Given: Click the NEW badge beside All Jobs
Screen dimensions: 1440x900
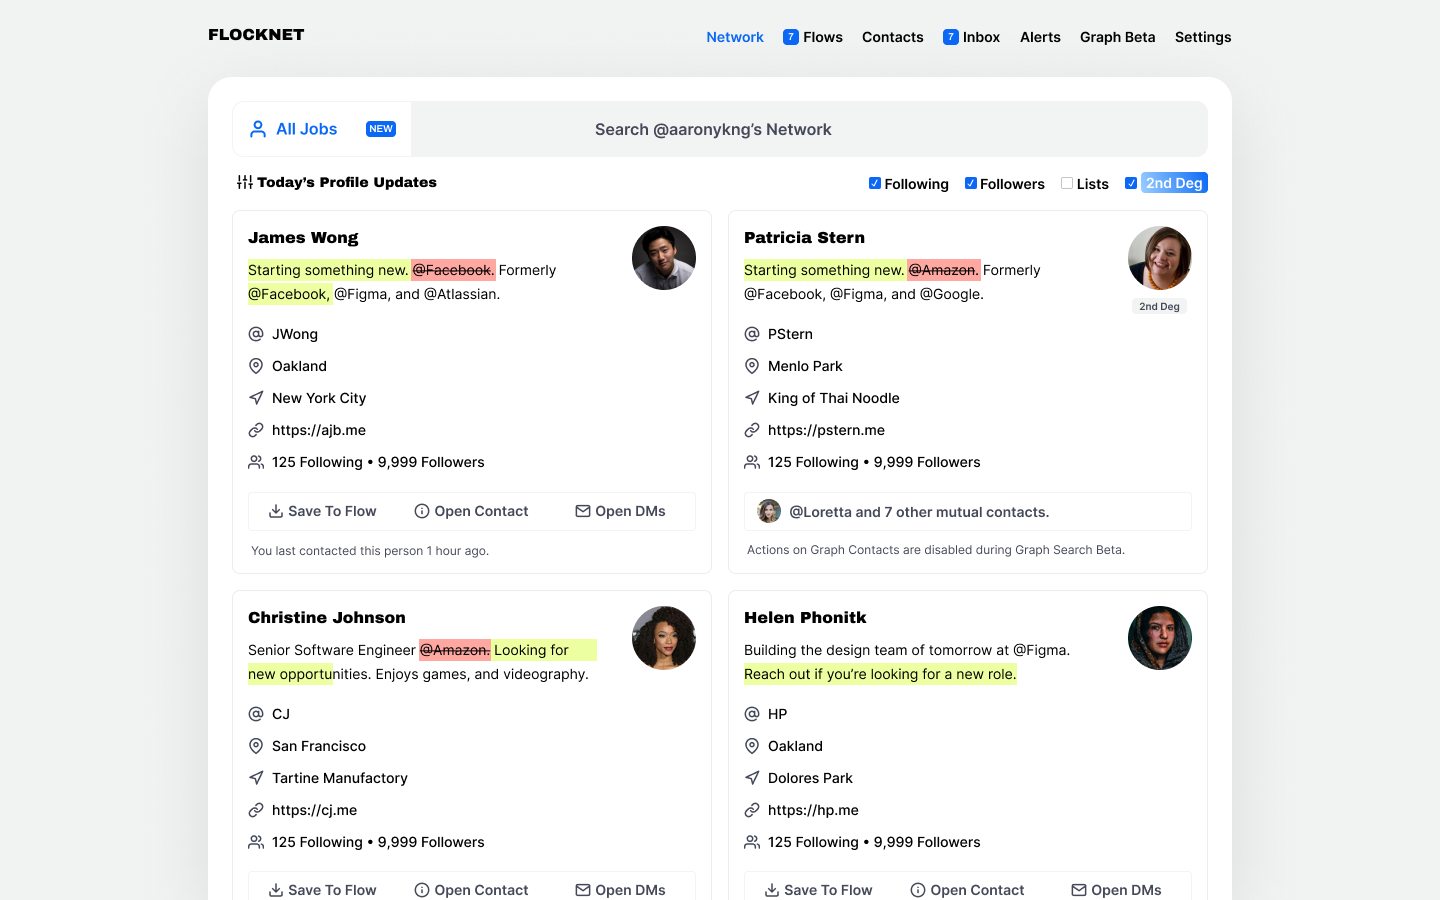Looking at the screenshot, I should [381, 129].
